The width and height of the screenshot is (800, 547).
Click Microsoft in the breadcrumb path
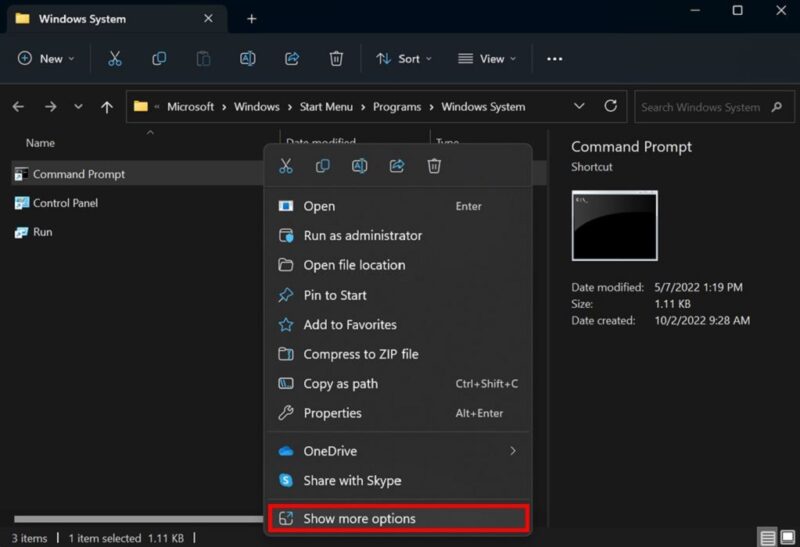coord(190,107)
